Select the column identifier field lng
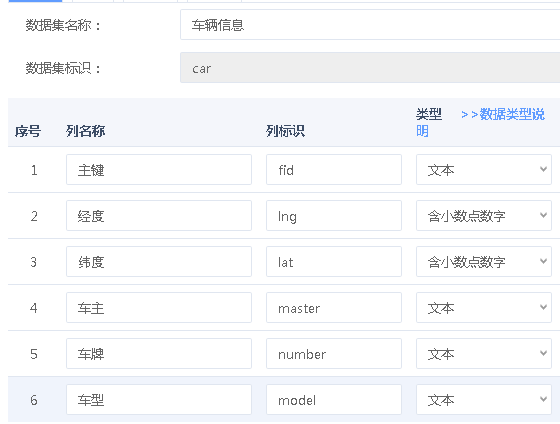The height and width of the screenshot is (424, 560). click(x=334, y=215)
